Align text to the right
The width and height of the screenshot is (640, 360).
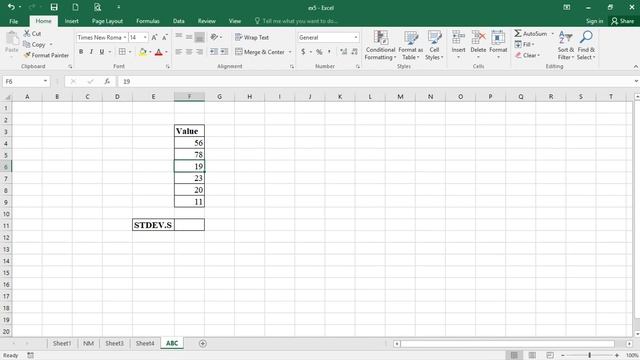coord(199,52)
